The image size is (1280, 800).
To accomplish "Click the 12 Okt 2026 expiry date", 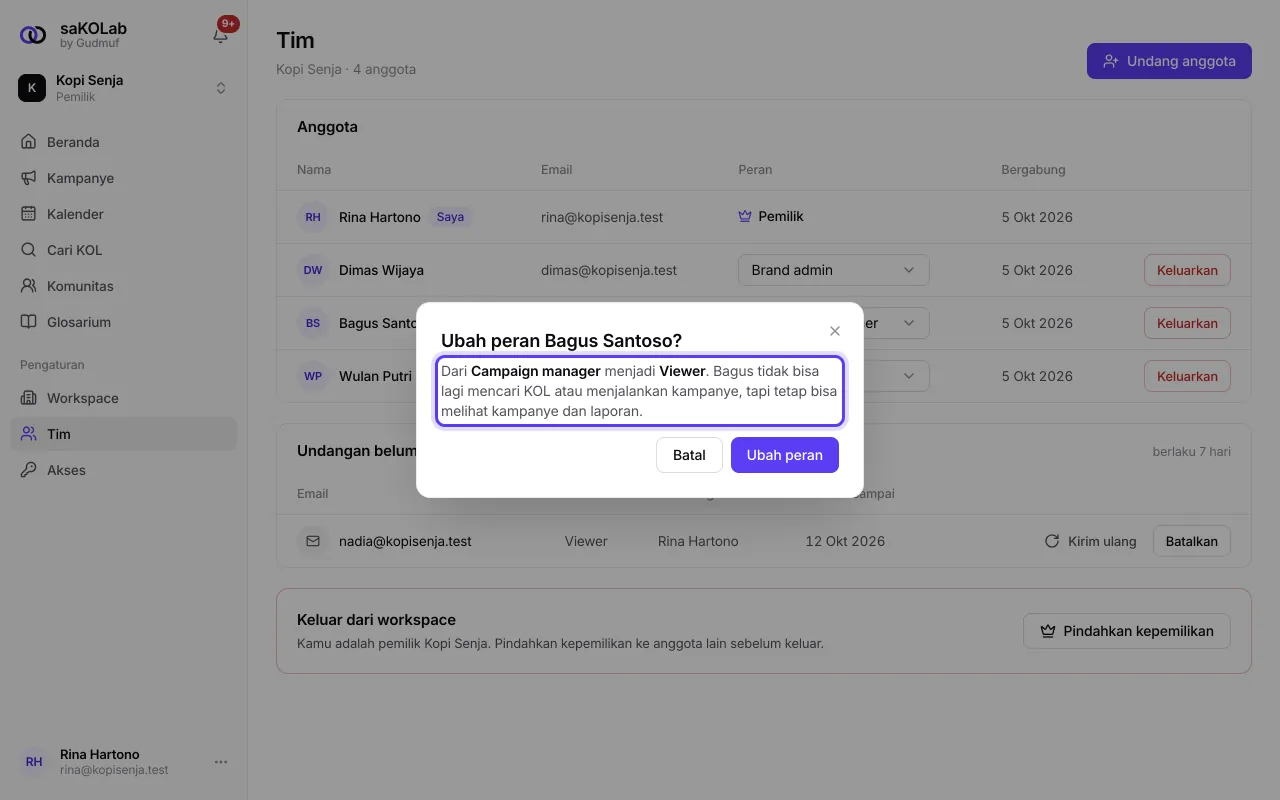I will pyautogui.click(x=845, y=541).
